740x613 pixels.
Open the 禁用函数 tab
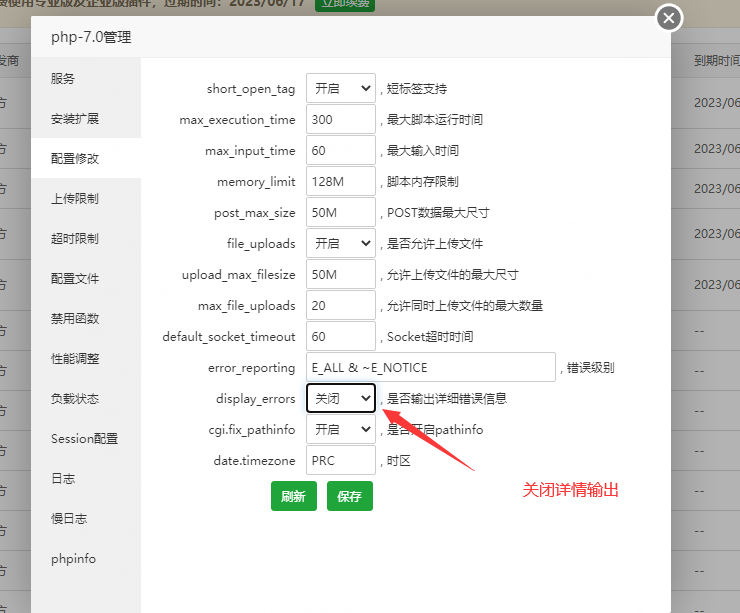point(86,319)
